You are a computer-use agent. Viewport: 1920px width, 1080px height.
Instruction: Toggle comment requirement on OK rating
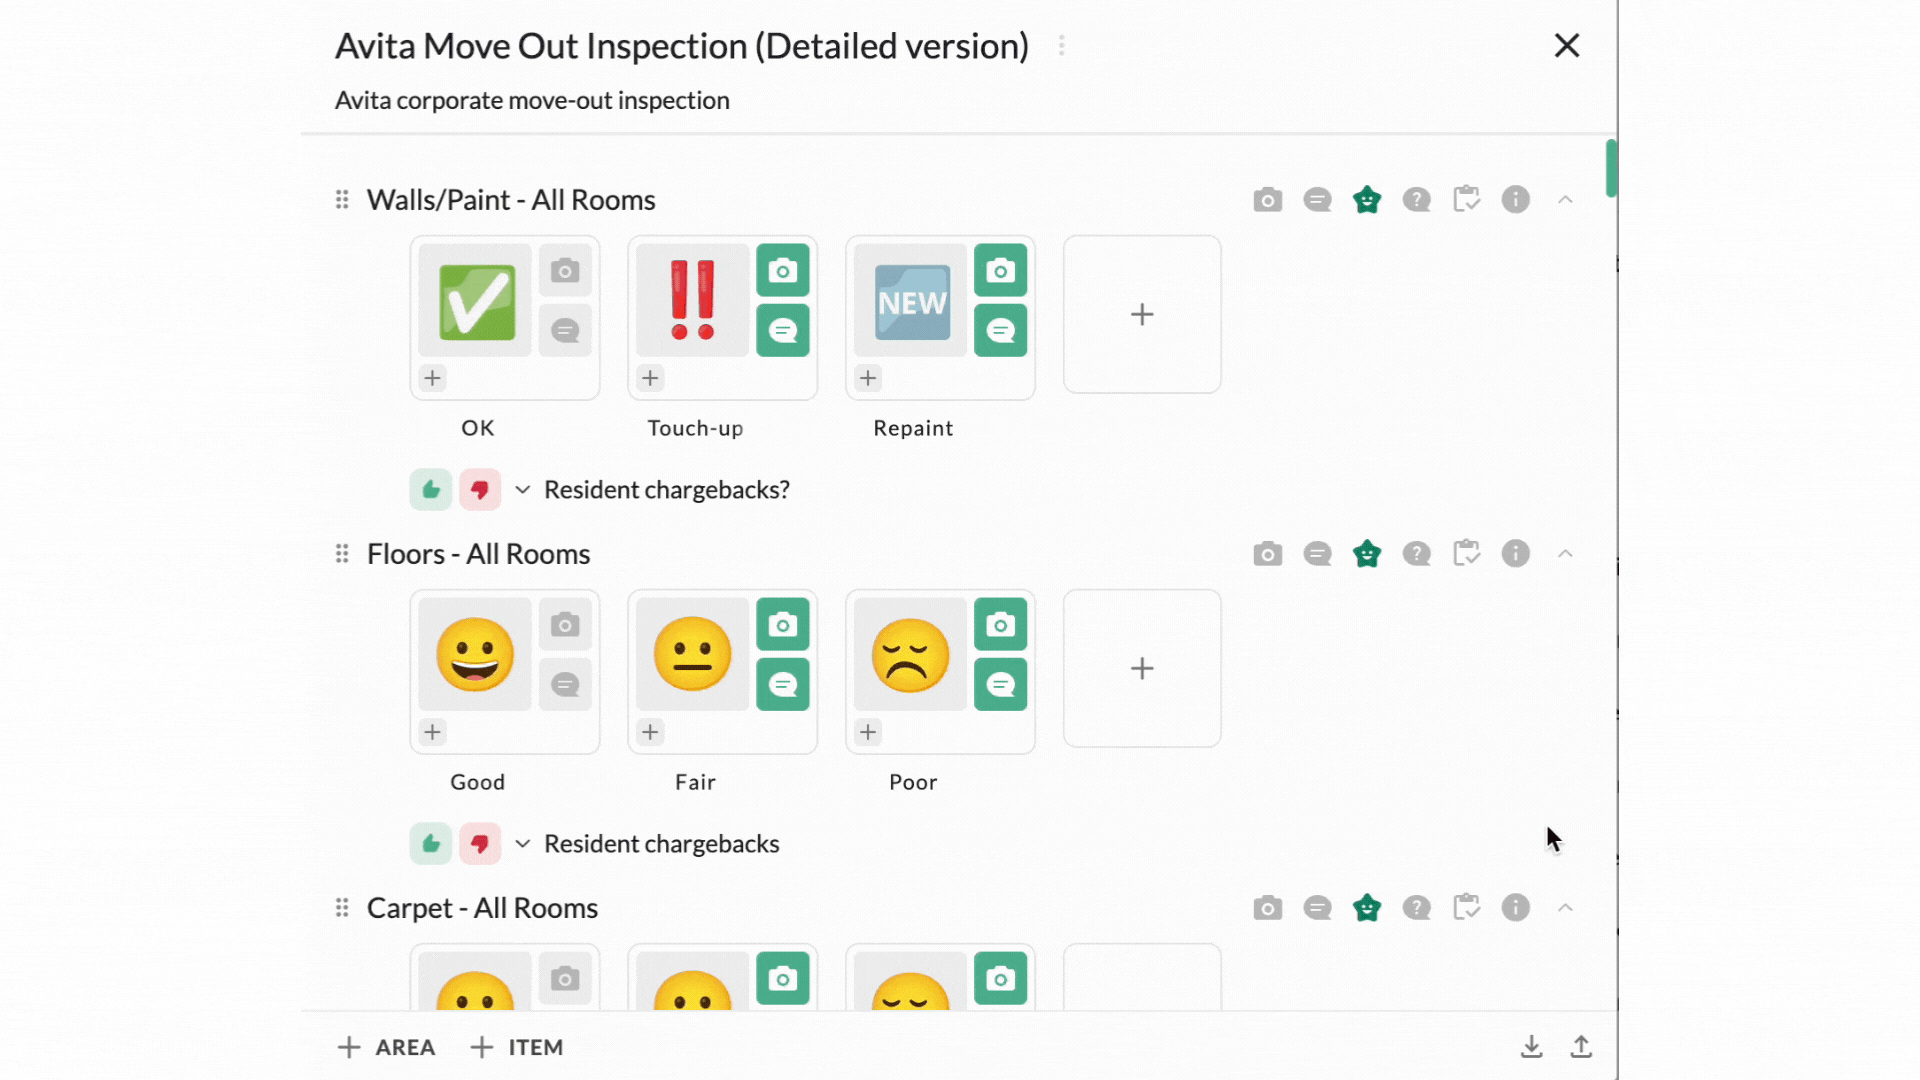(565, 330)
